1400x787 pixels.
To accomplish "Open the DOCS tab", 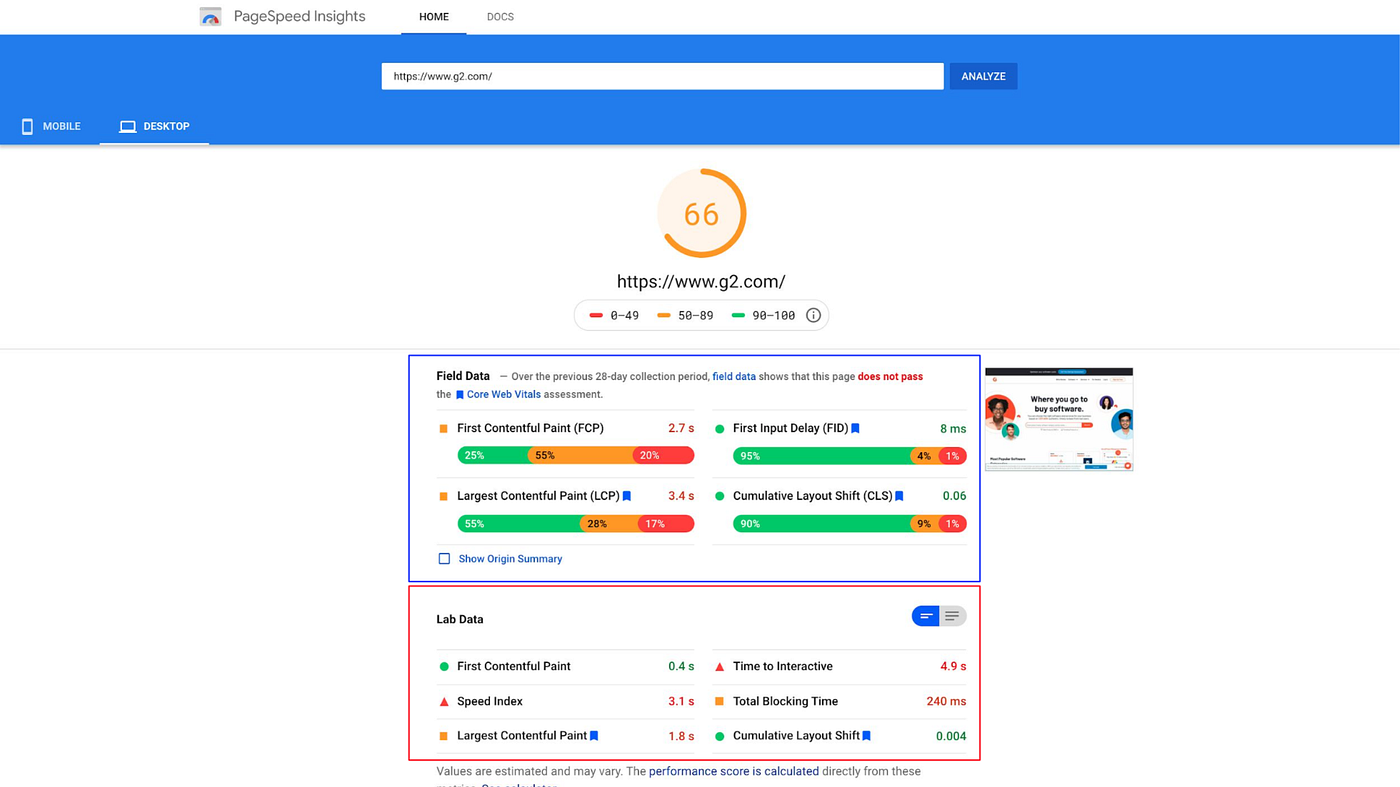I will tap(500, 17).
